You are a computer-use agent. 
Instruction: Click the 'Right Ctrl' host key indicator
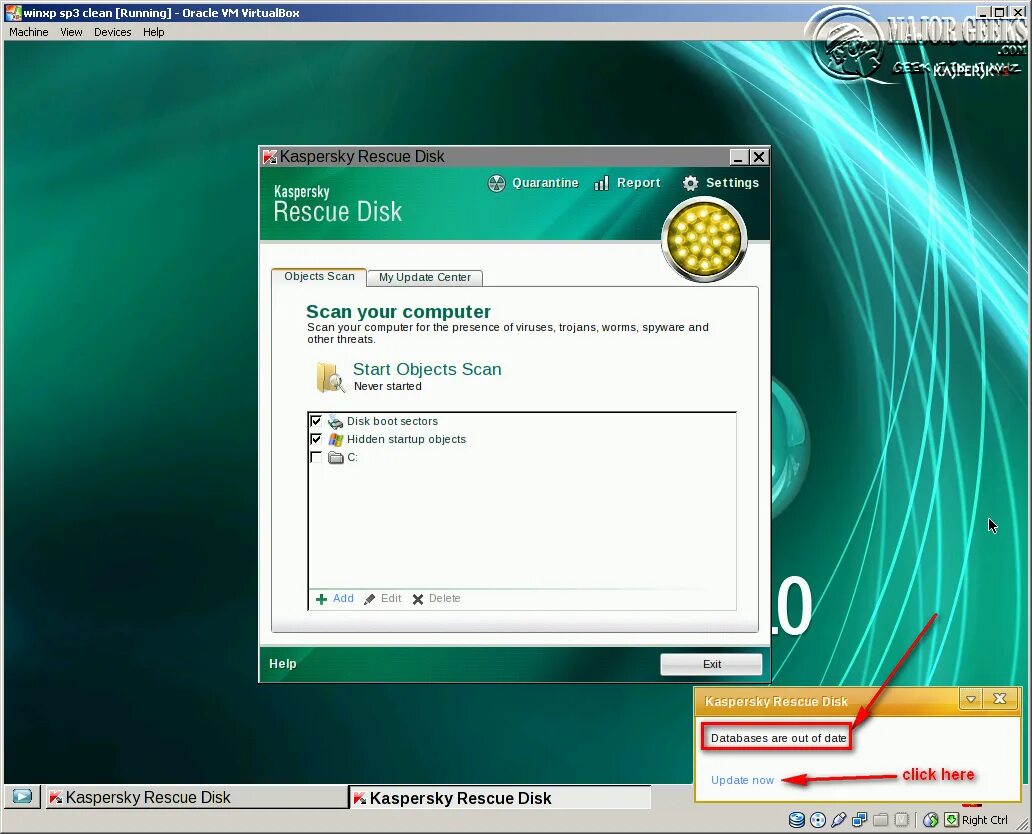click(985, 820)
